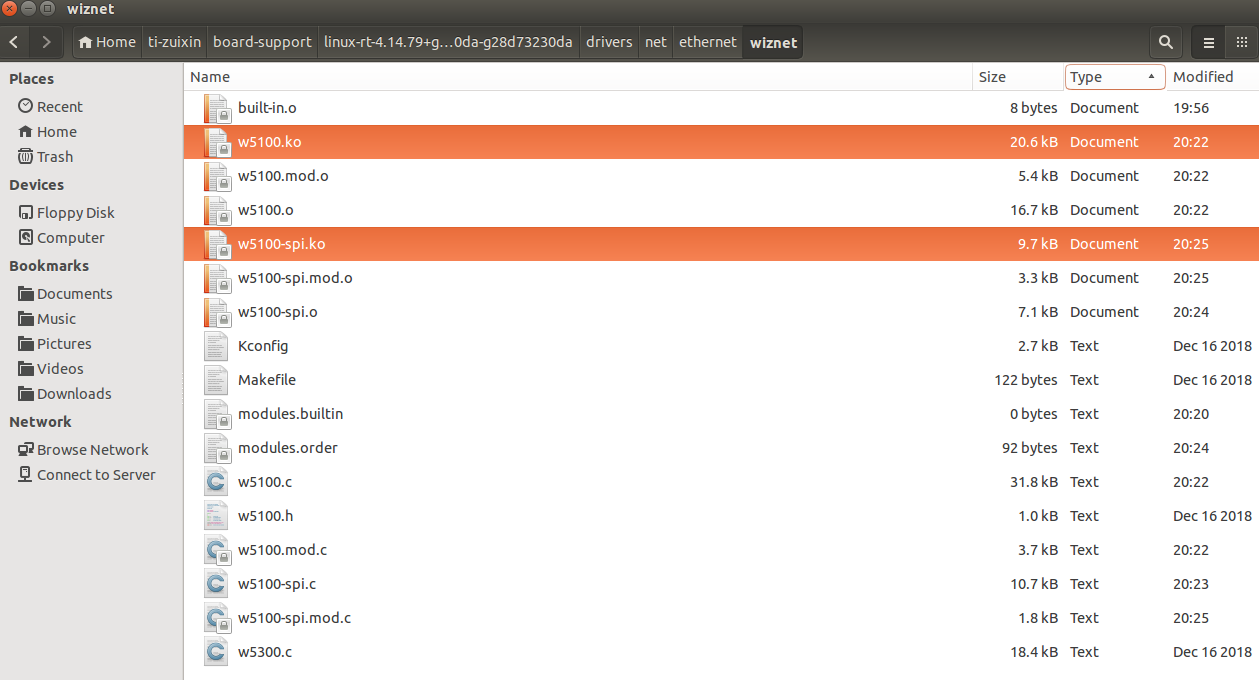Select Connect to Server in sidebar

87,475
